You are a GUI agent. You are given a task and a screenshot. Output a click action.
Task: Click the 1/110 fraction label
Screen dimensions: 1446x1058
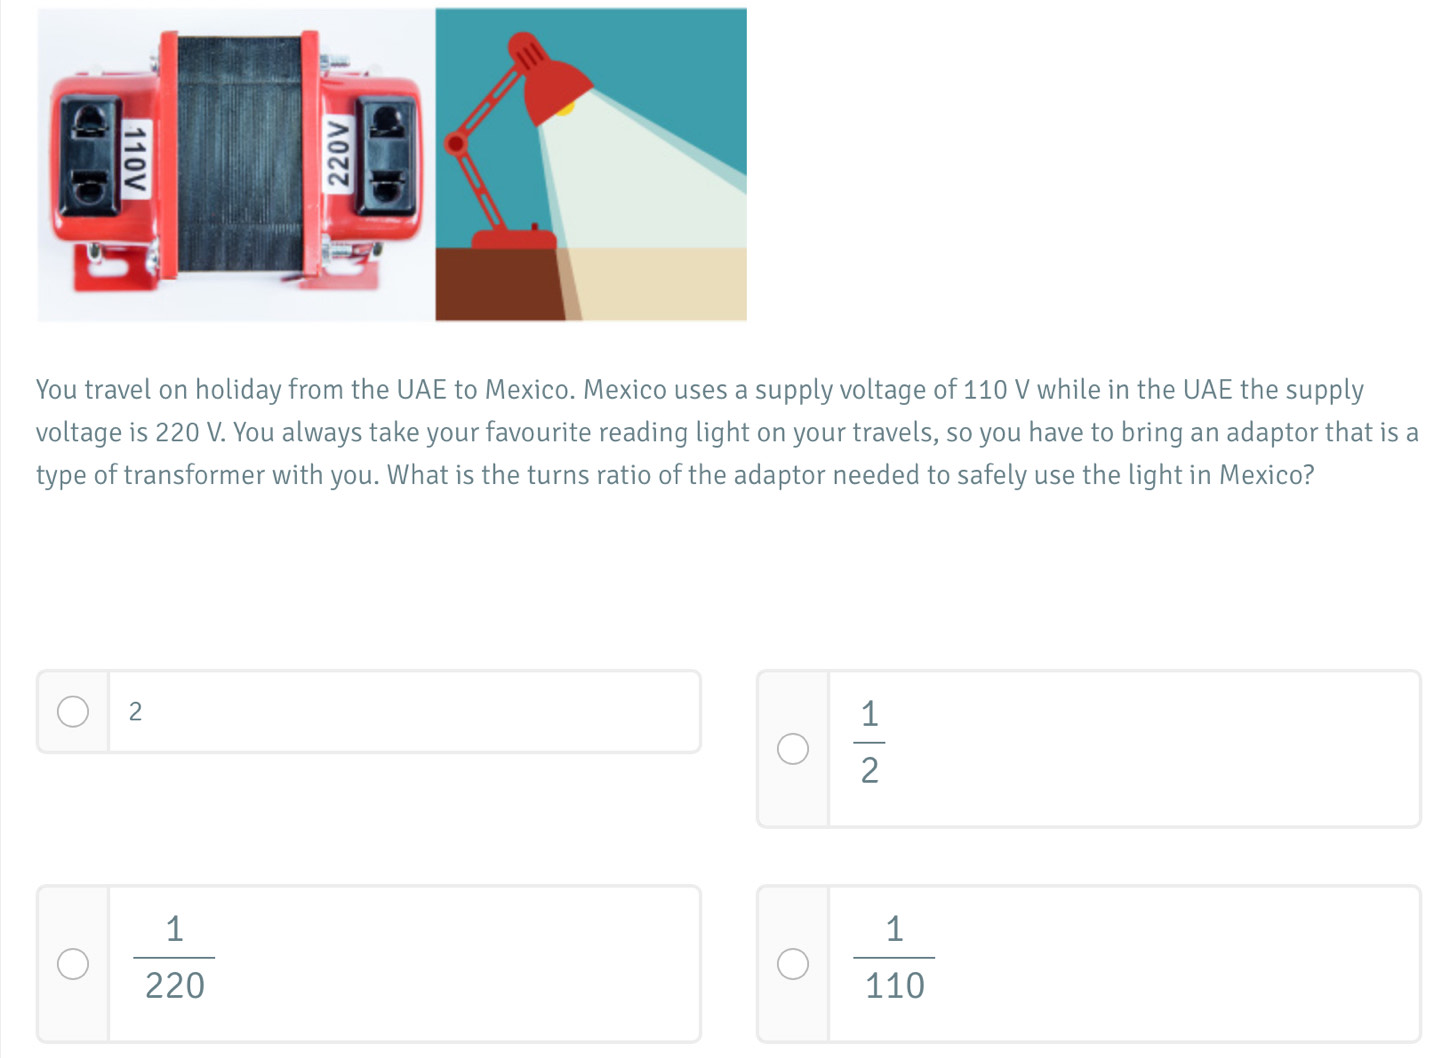(895, 957)
